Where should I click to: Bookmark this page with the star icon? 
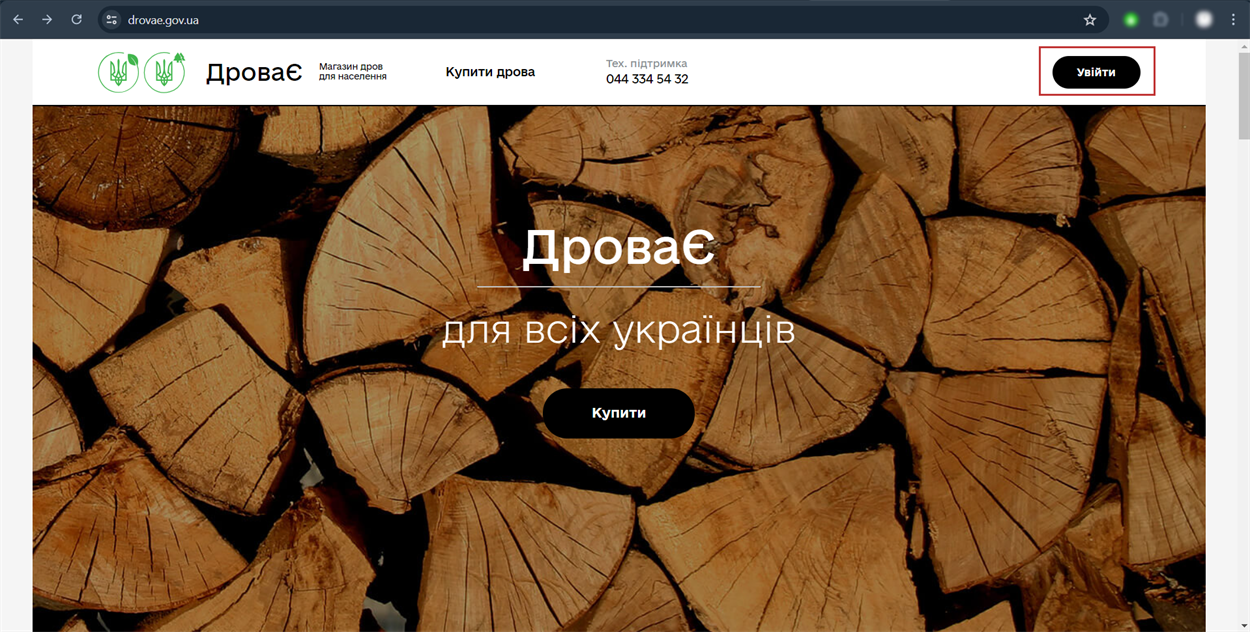[1090, 19]
